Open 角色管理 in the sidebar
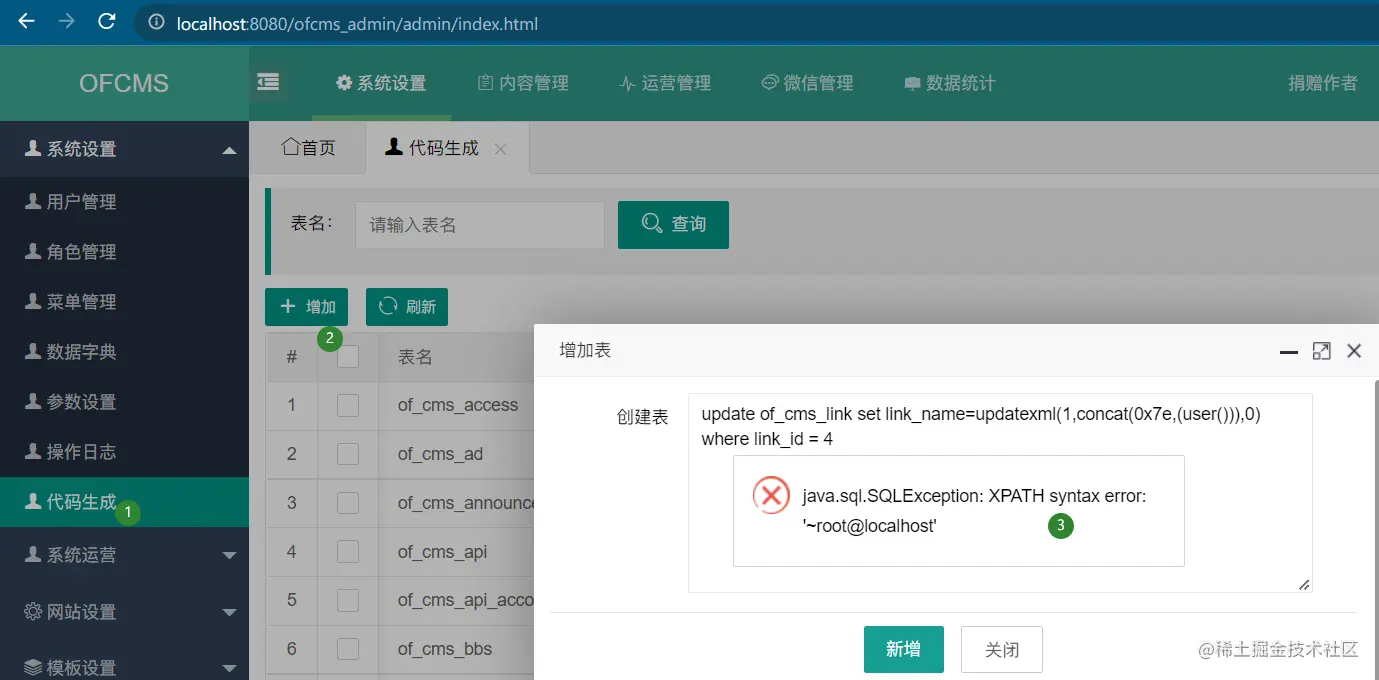 tap(124, 252)
